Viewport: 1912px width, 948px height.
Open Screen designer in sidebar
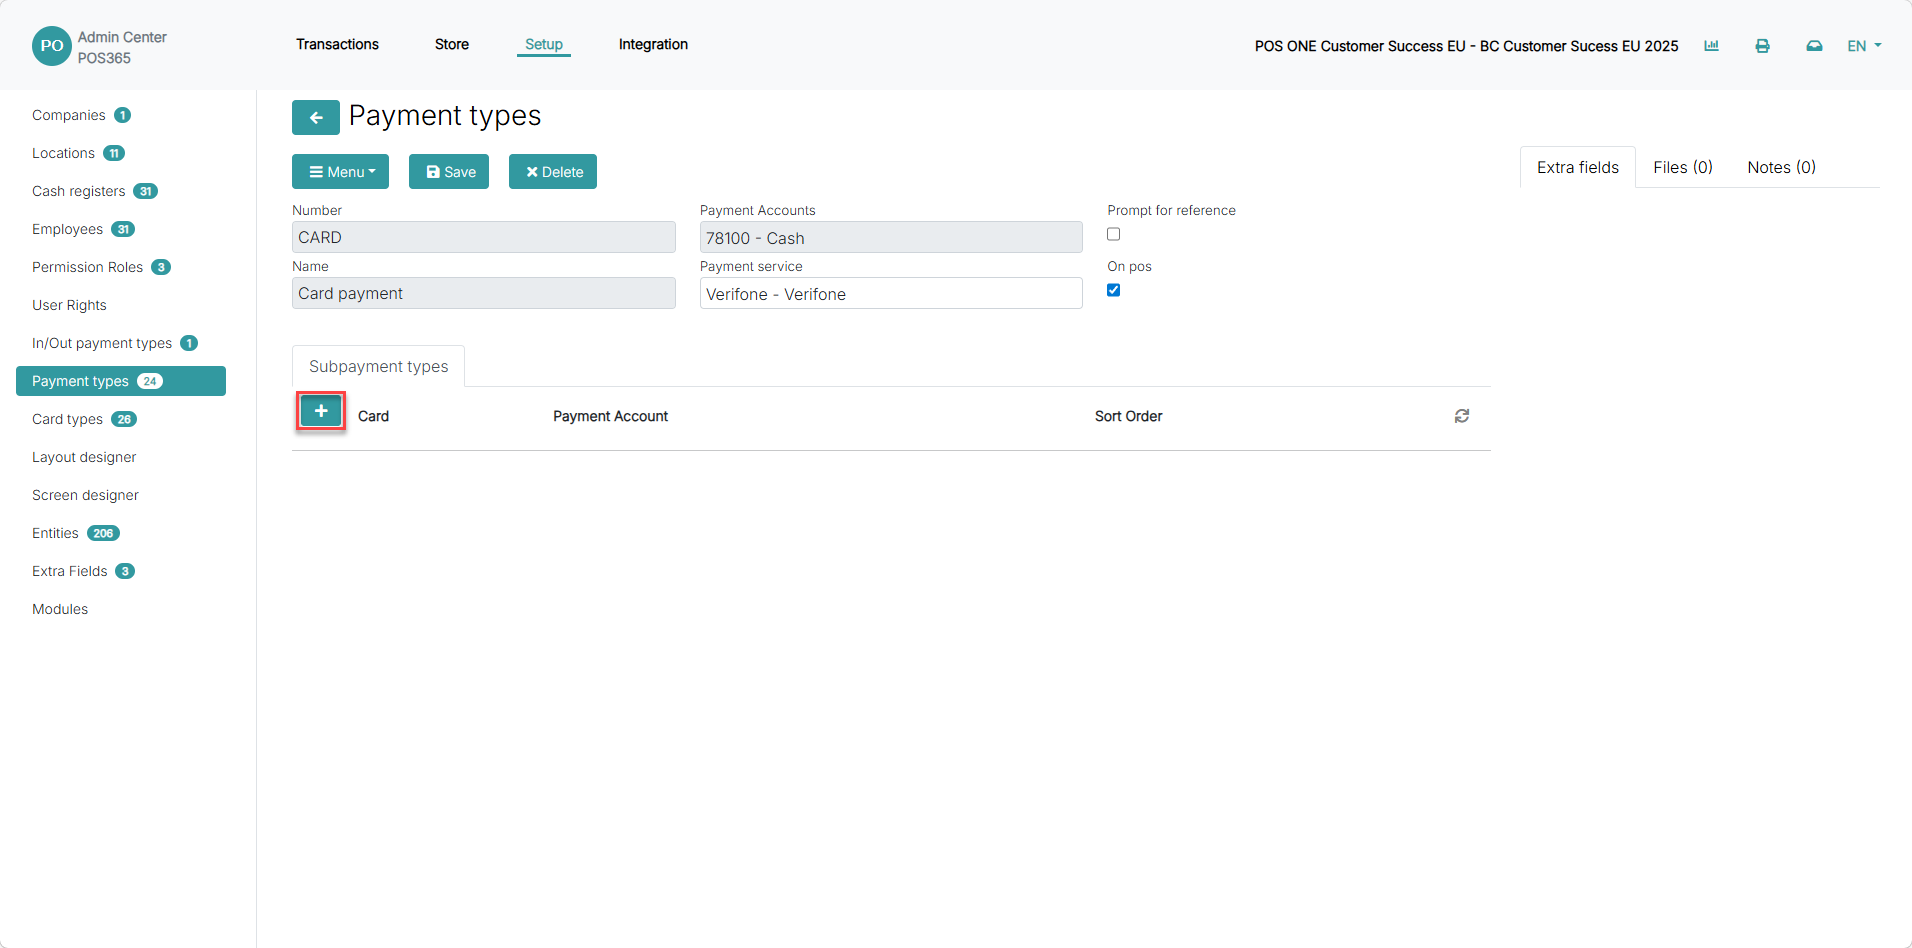[x=85, y=495]
